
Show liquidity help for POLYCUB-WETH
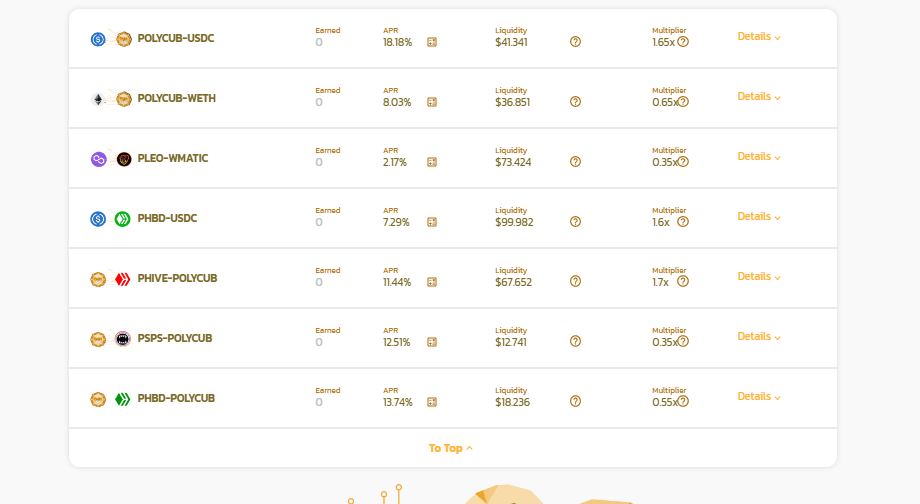(576, 102)
